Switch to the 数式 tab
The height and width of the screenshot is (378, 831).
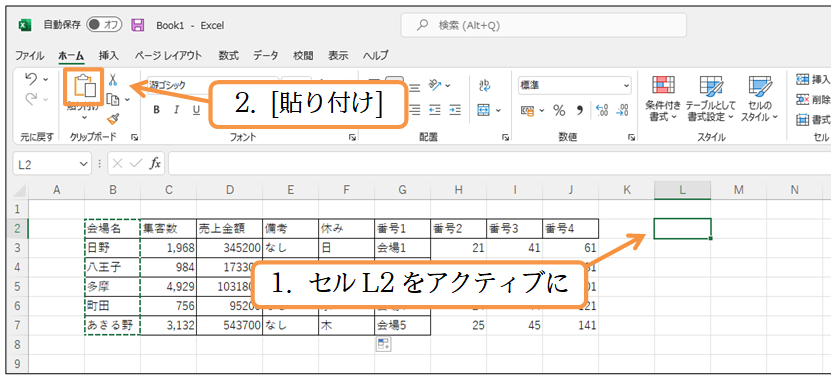(x=228, y=56)
